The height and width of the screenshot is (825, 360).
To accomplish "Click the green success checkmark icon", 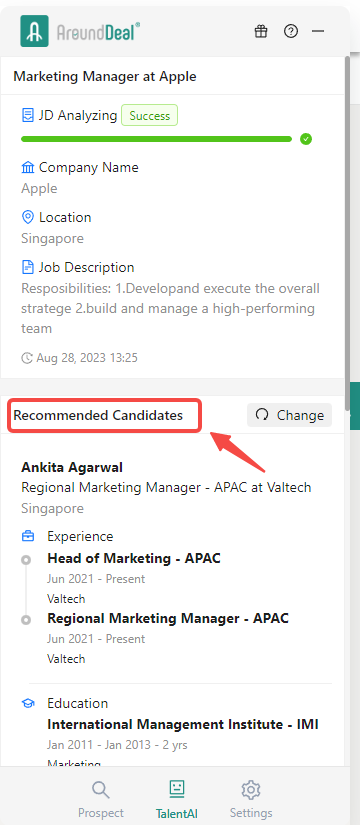I will coord(306,139).
